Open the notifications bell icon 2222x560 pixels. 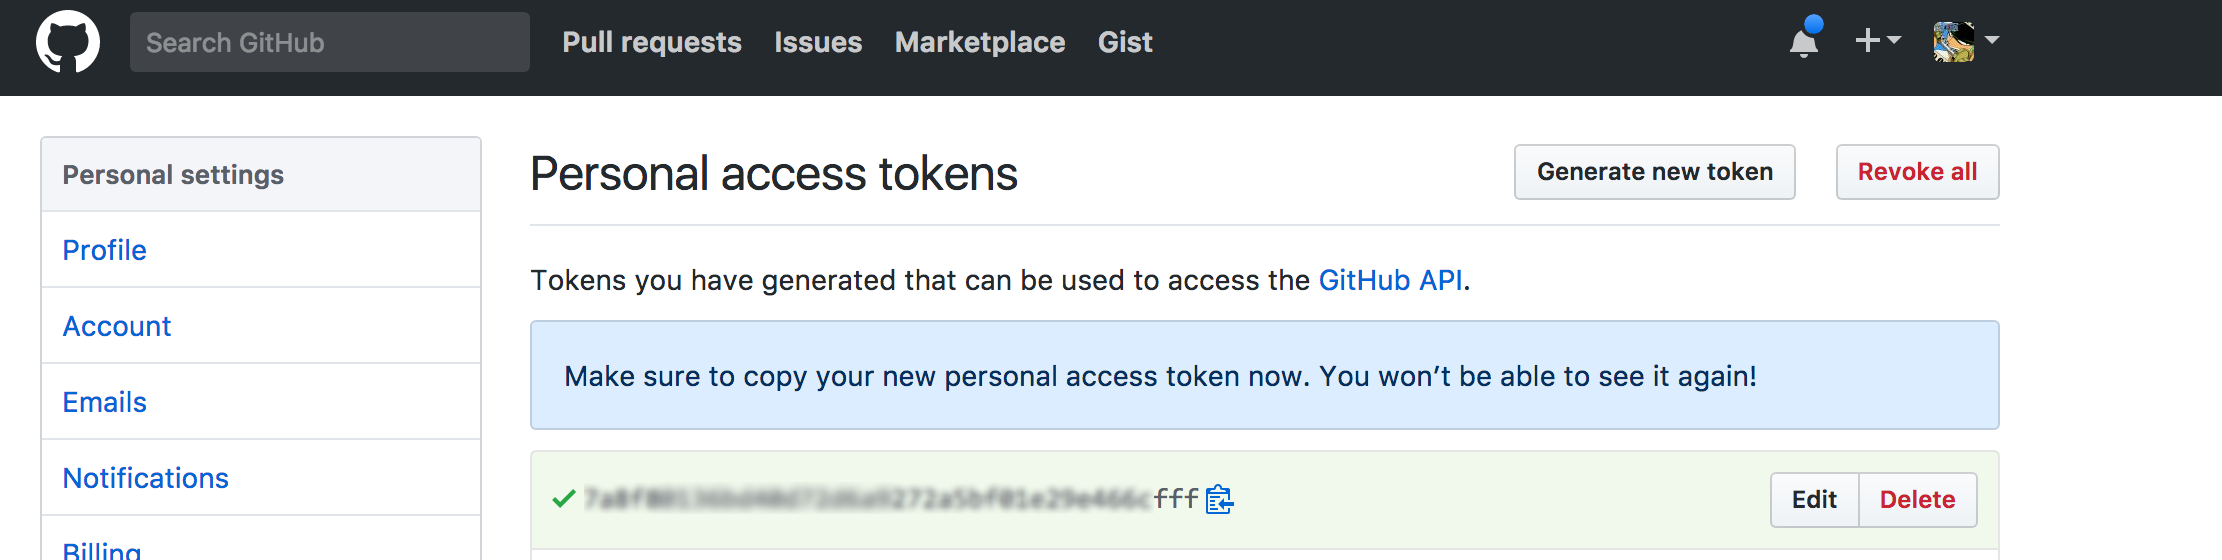click(1805, 40)
